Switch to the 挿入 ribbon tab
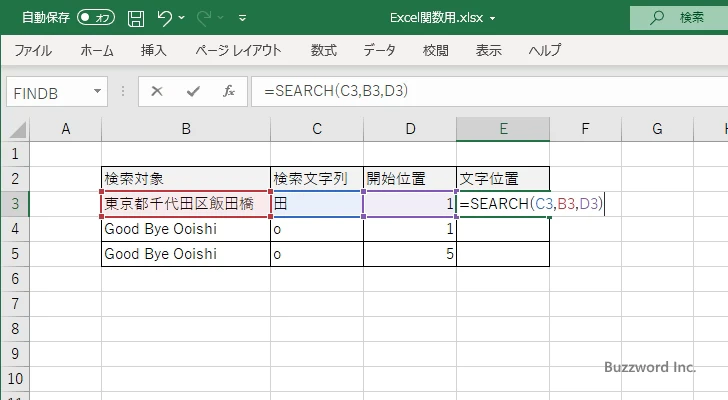Screen dimensions: 728x400 [154, 50]
